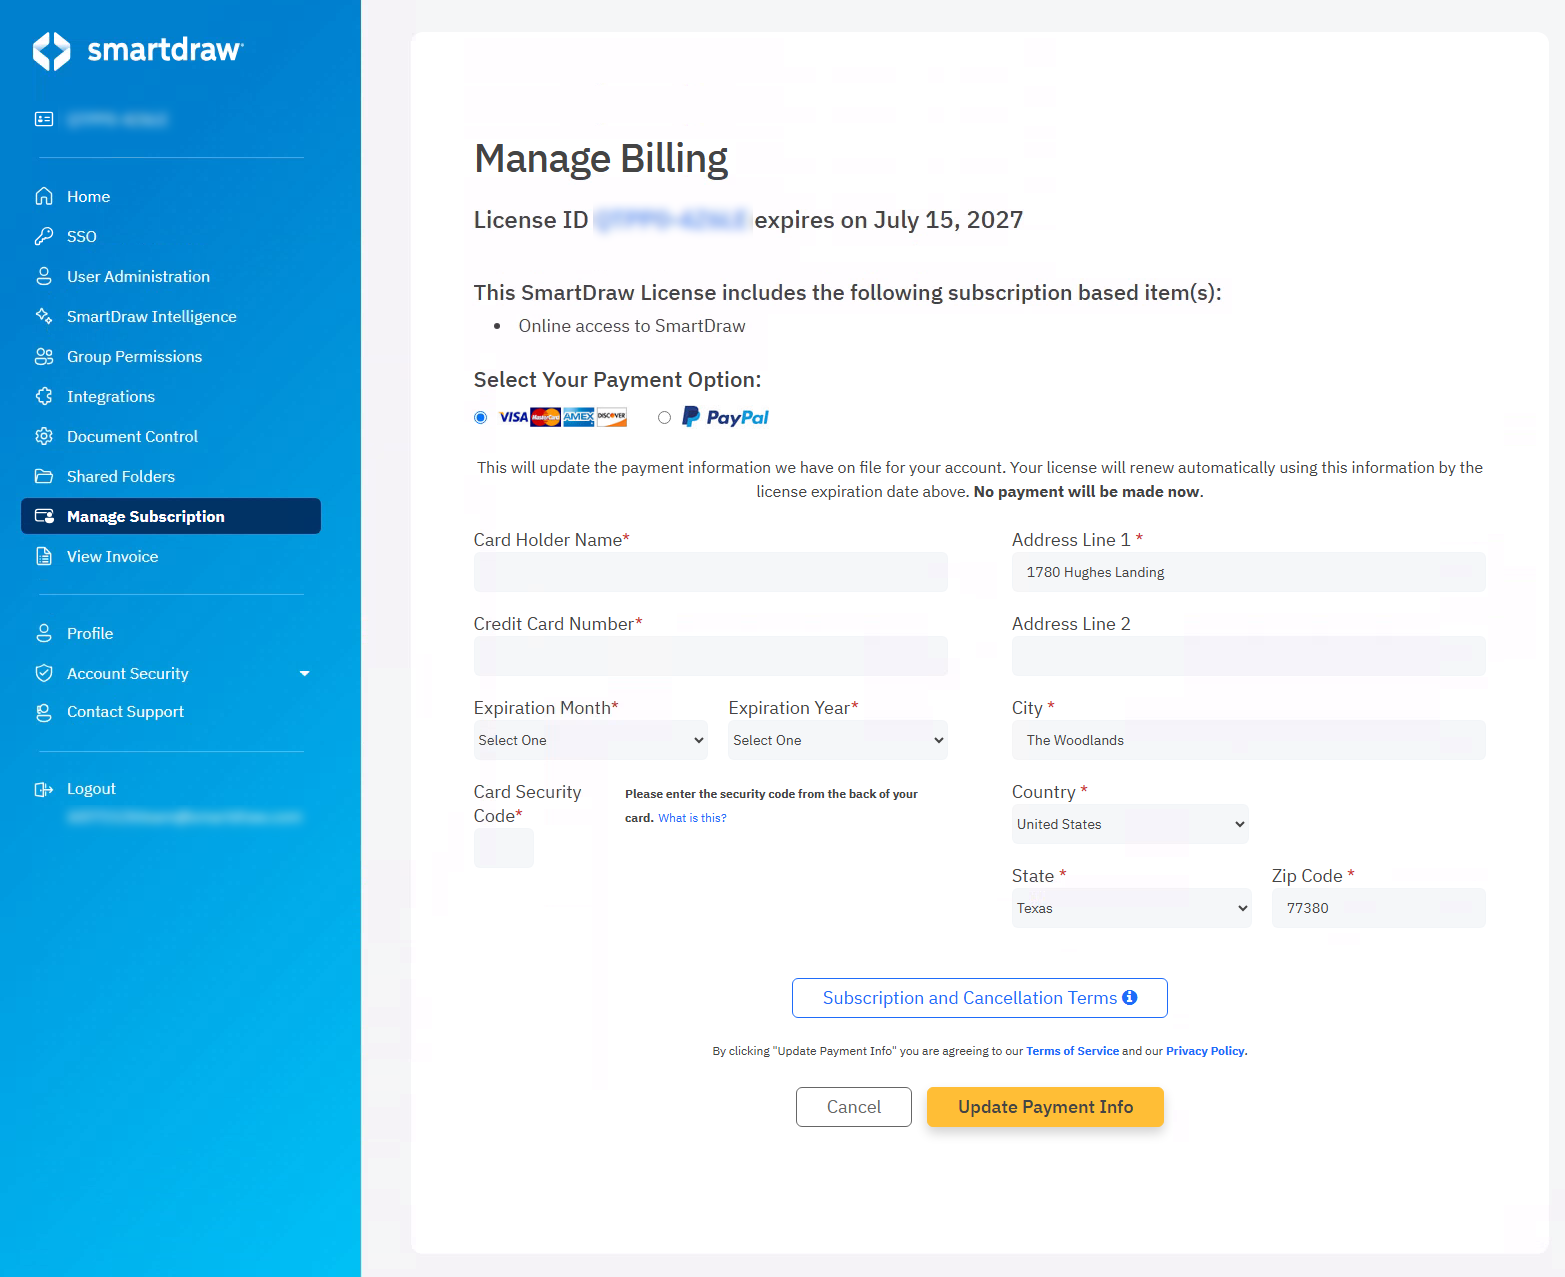Open the State dropdown showing Texas
Image resolution: width=1565 pixels, height=1277 pixels.
(1132, 908)
